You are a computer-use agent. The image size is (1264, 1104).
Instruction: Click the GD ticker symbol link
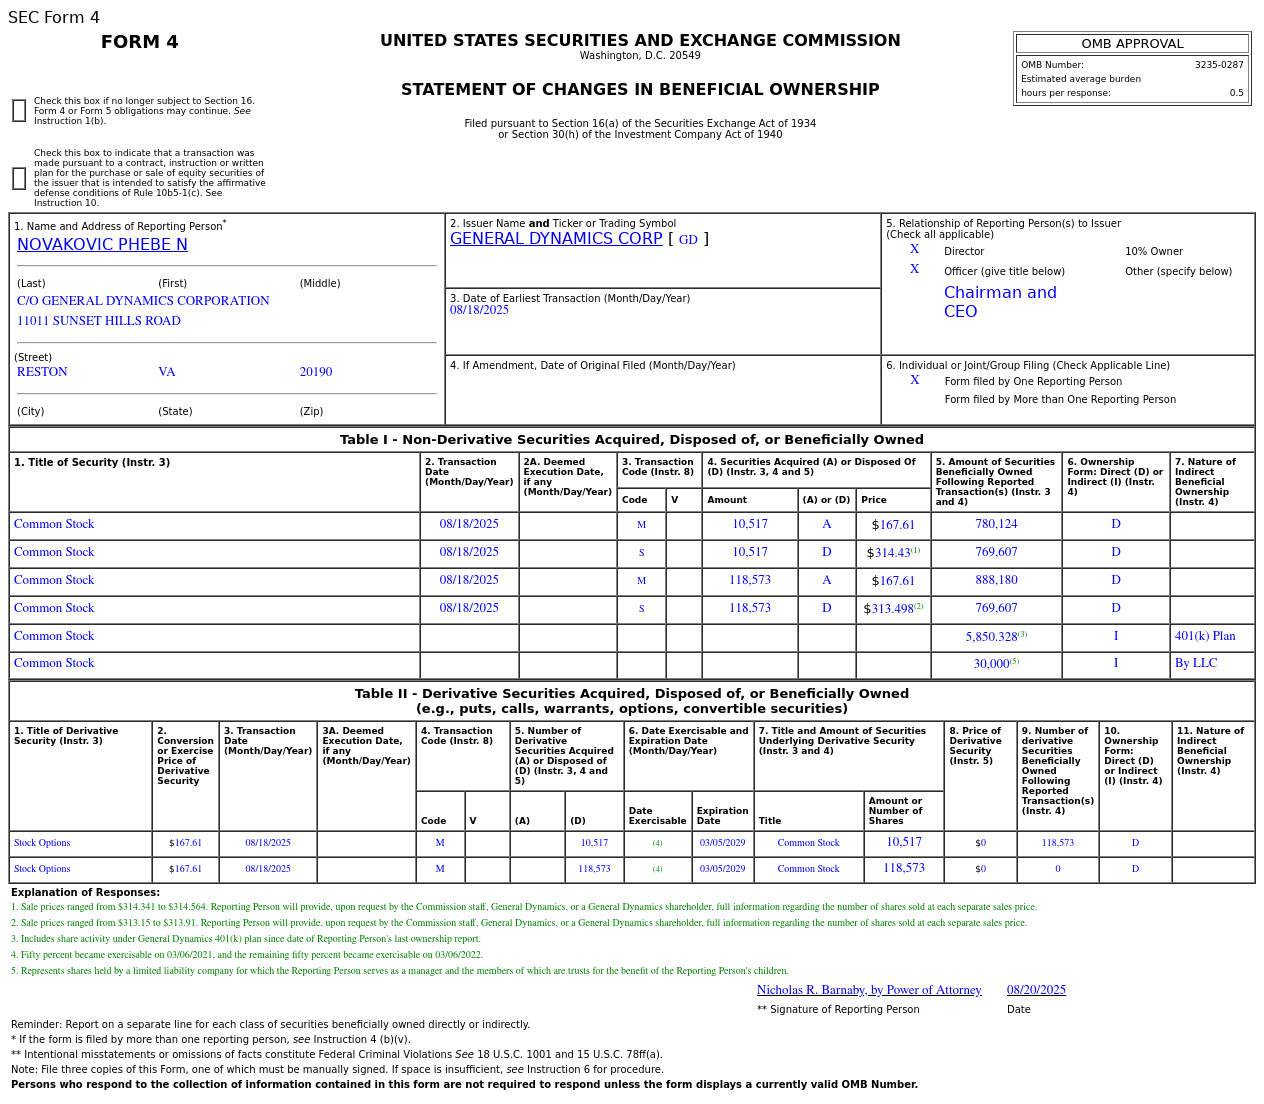(x=688, y=240)
